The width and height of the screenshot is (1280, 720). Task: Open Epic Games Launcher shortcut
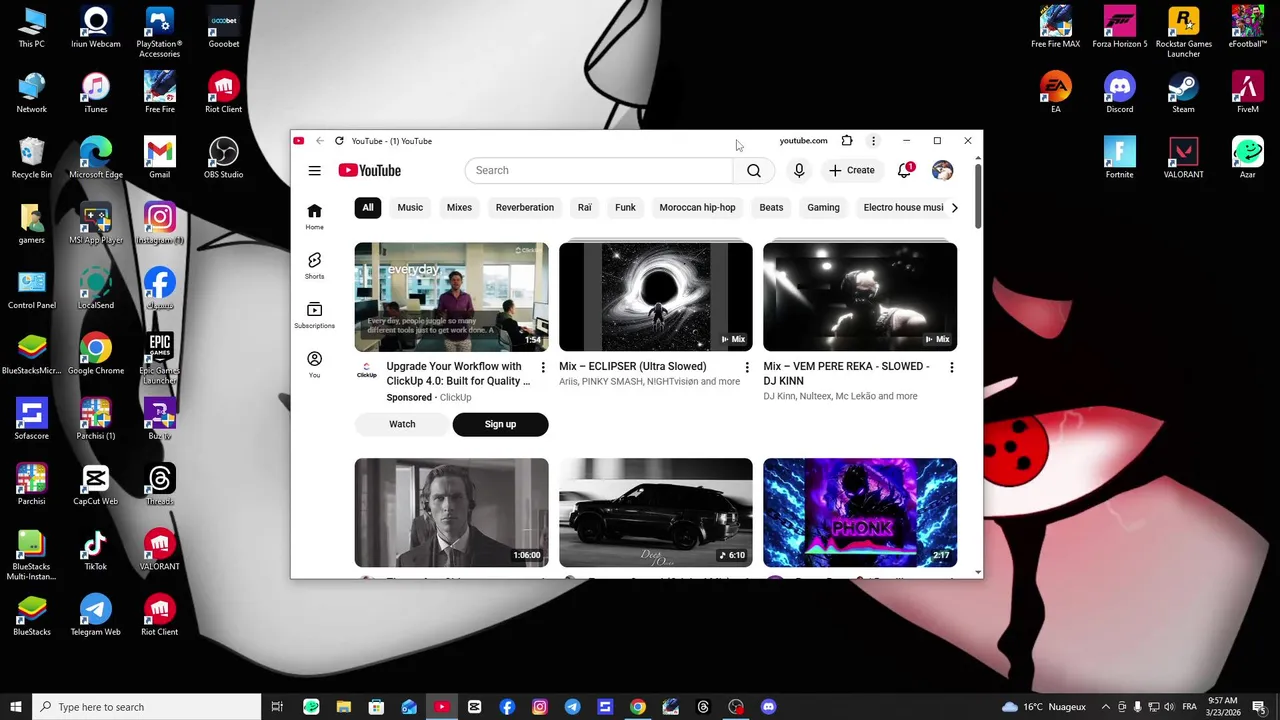point(160,358)
